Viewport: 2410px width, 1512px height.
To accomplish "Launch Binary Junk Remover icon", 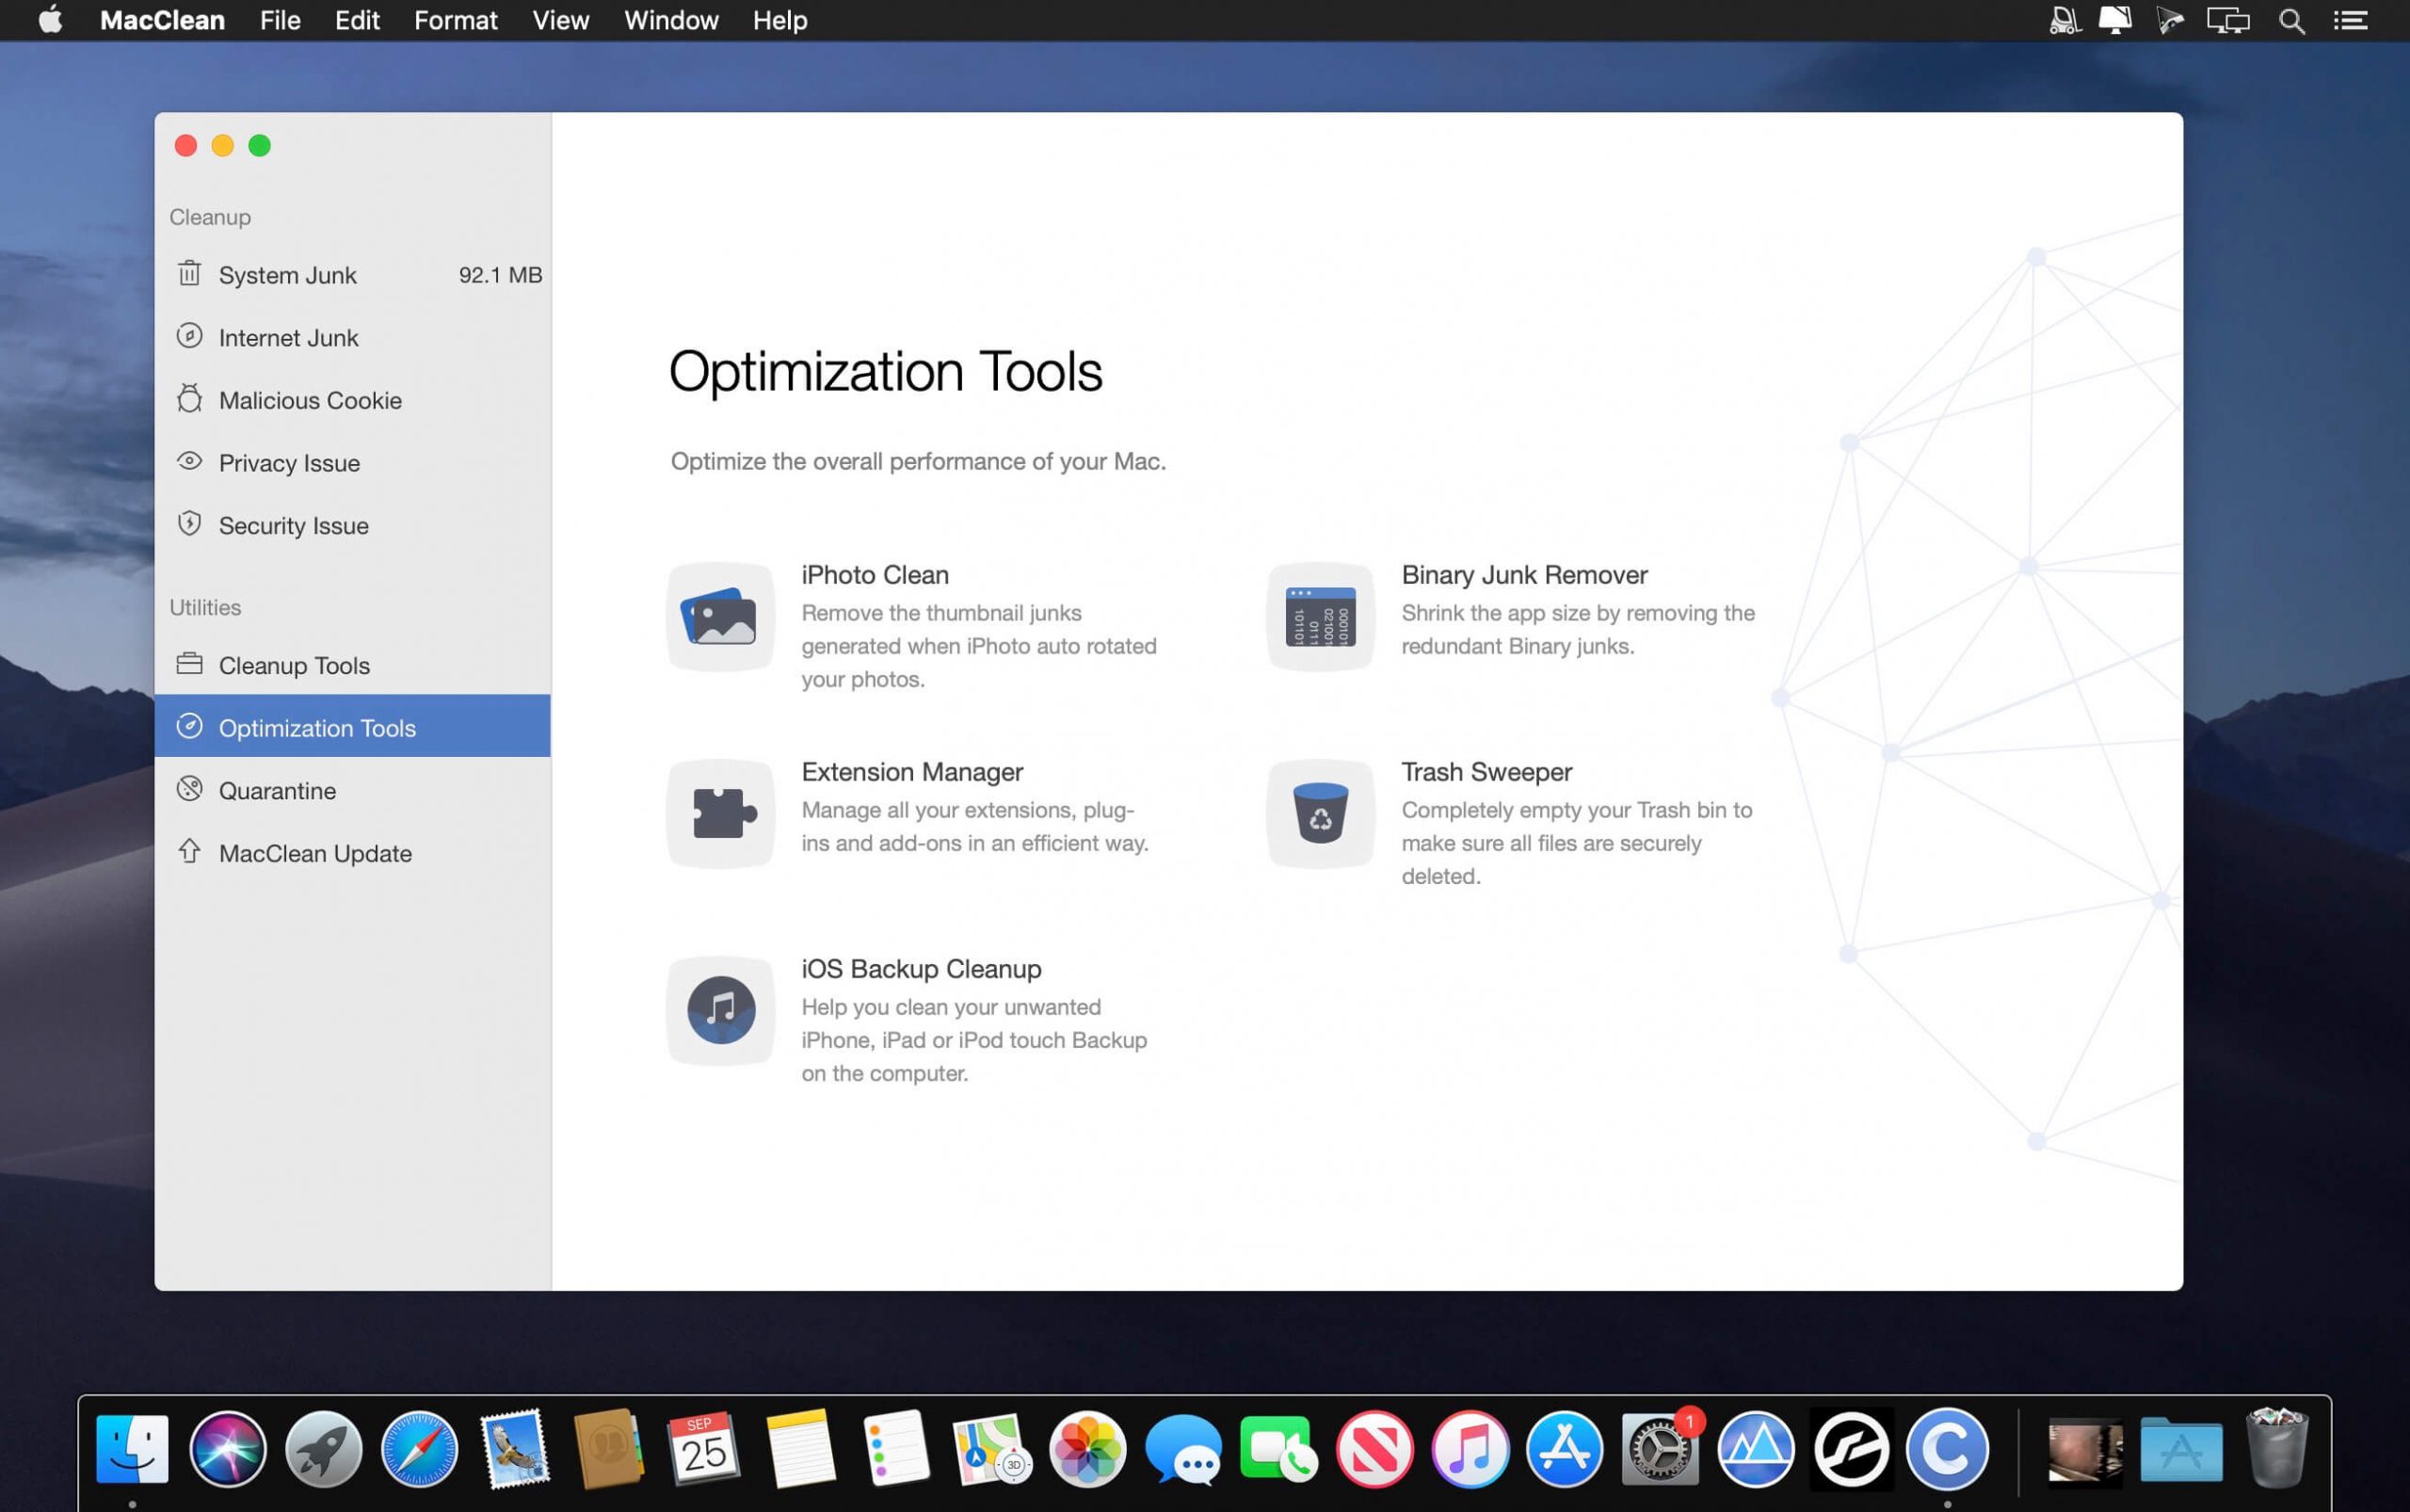I will click(1320, 617).
